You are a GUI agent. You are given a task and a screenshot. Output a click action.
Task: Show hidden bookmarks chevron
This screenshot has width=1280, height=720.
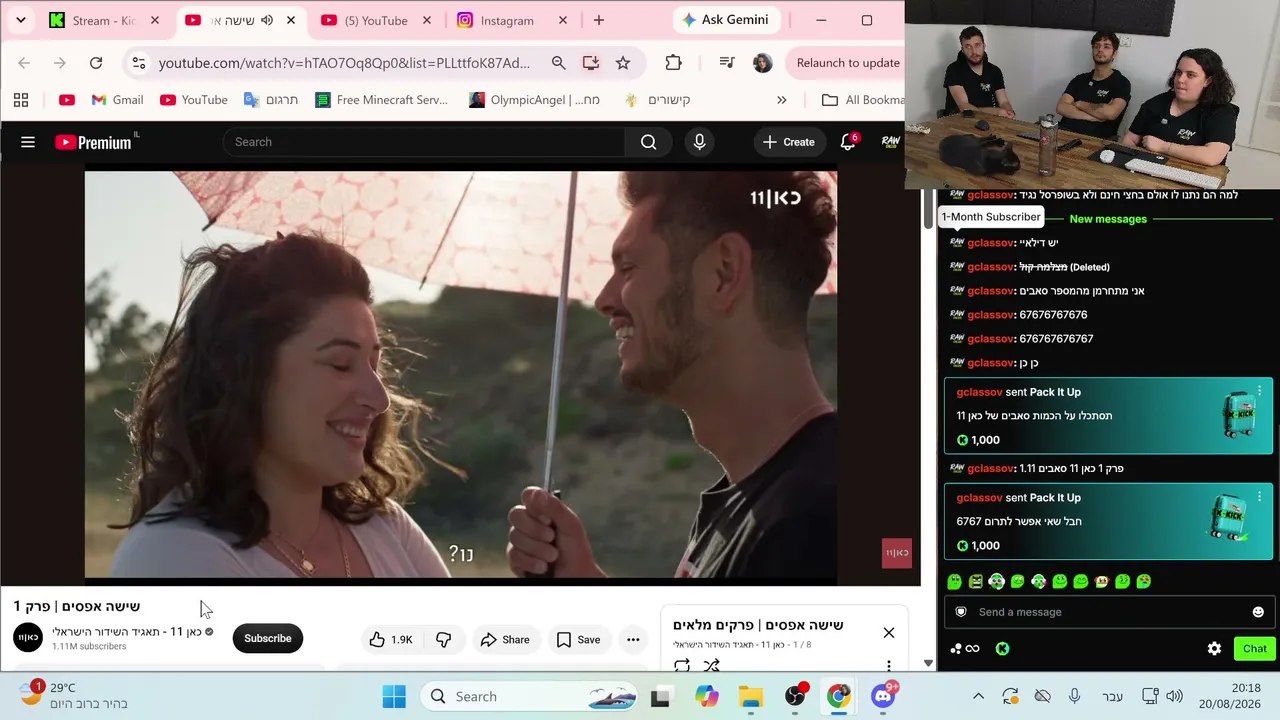click(x=781, y=100)
